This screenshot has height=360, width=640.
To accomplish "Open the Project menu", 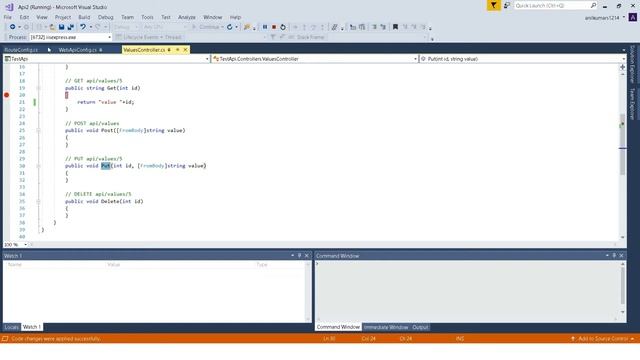I will 62,17.
